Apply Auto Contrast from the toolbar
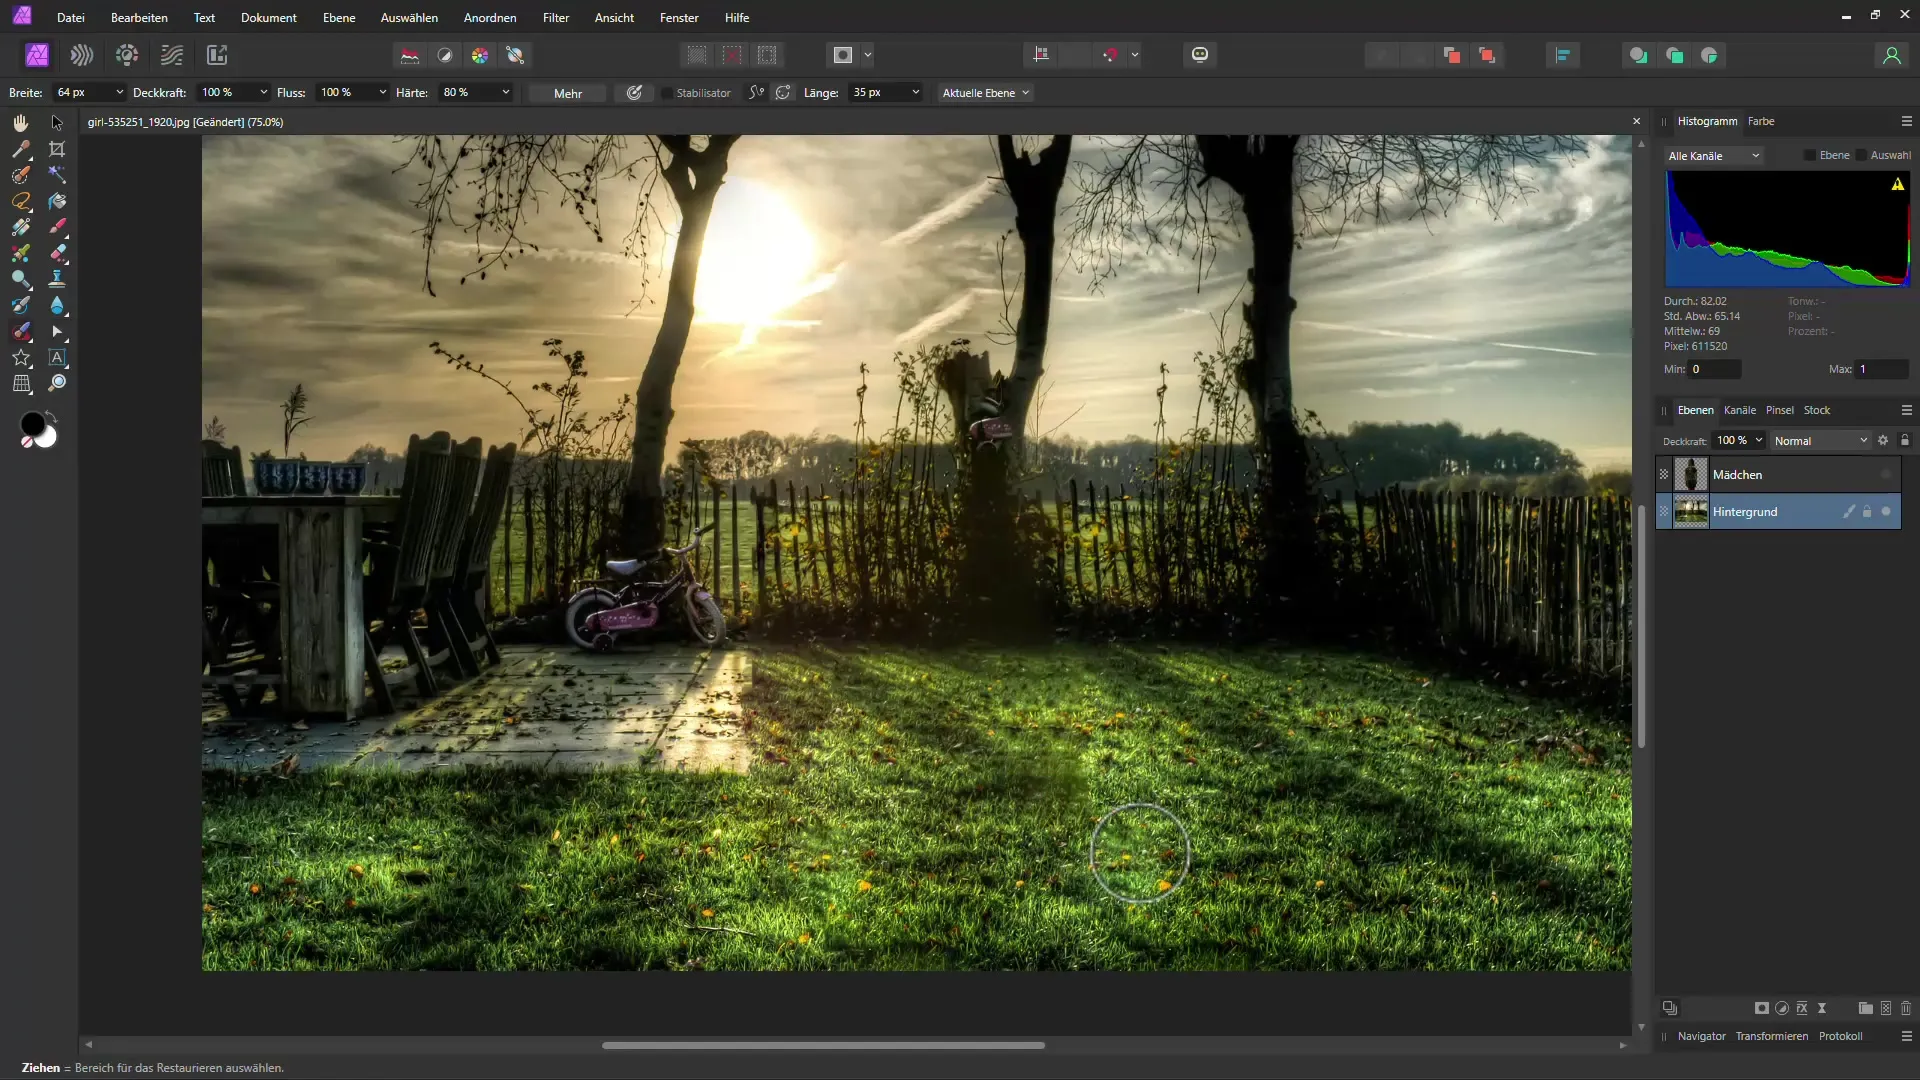 point(445,55)
